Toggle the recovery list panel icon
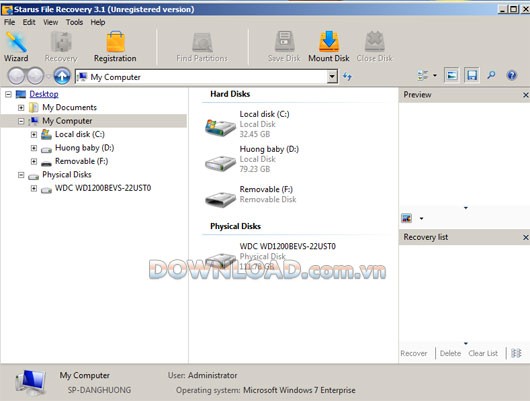 (x=472, y=75)
